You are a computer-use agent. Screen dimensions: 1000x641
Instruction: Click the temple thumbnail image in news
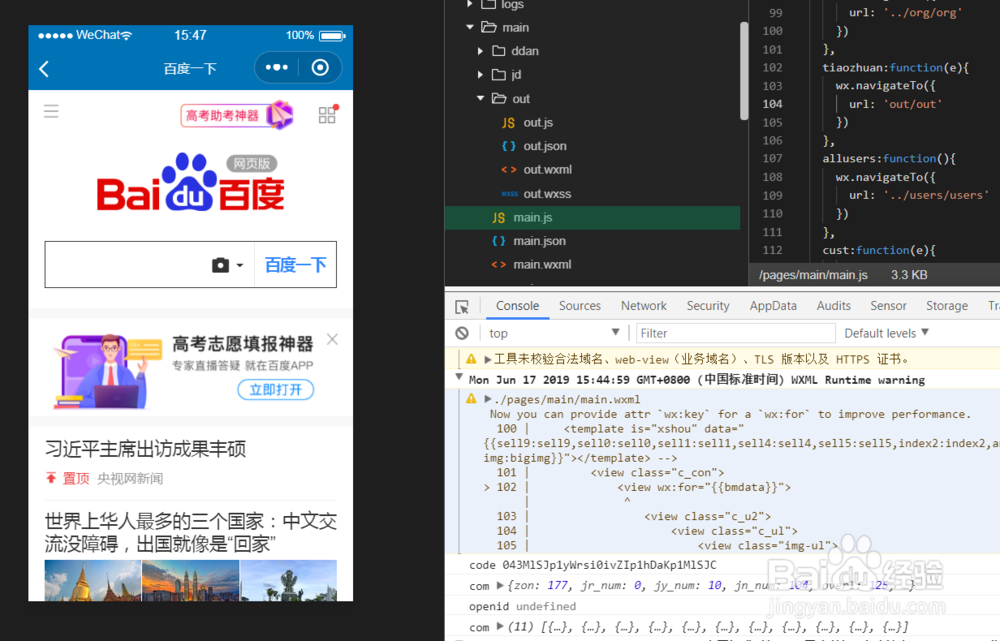pos(93,580)
